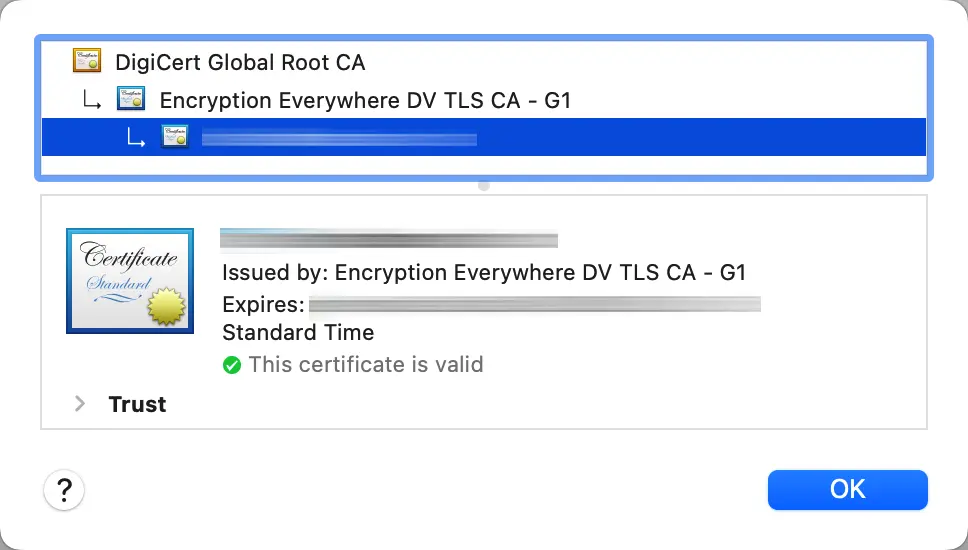Image resolution: width=968 pixels, height=550 pixels.
Task: Click the hierarchy arrow beside Encryption Everywhere
Action: (92, 100)
